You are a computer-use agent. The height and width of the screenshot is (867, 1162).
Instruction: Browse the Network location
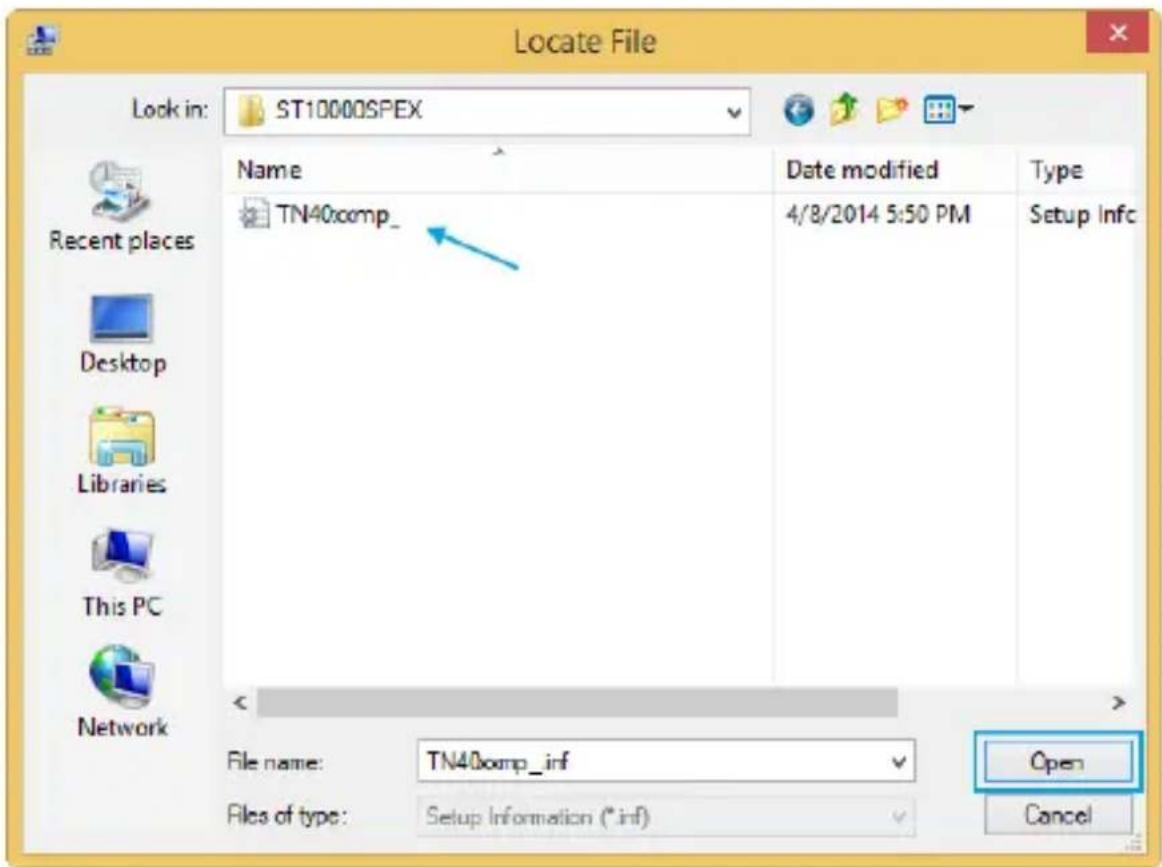pos(122,692)
